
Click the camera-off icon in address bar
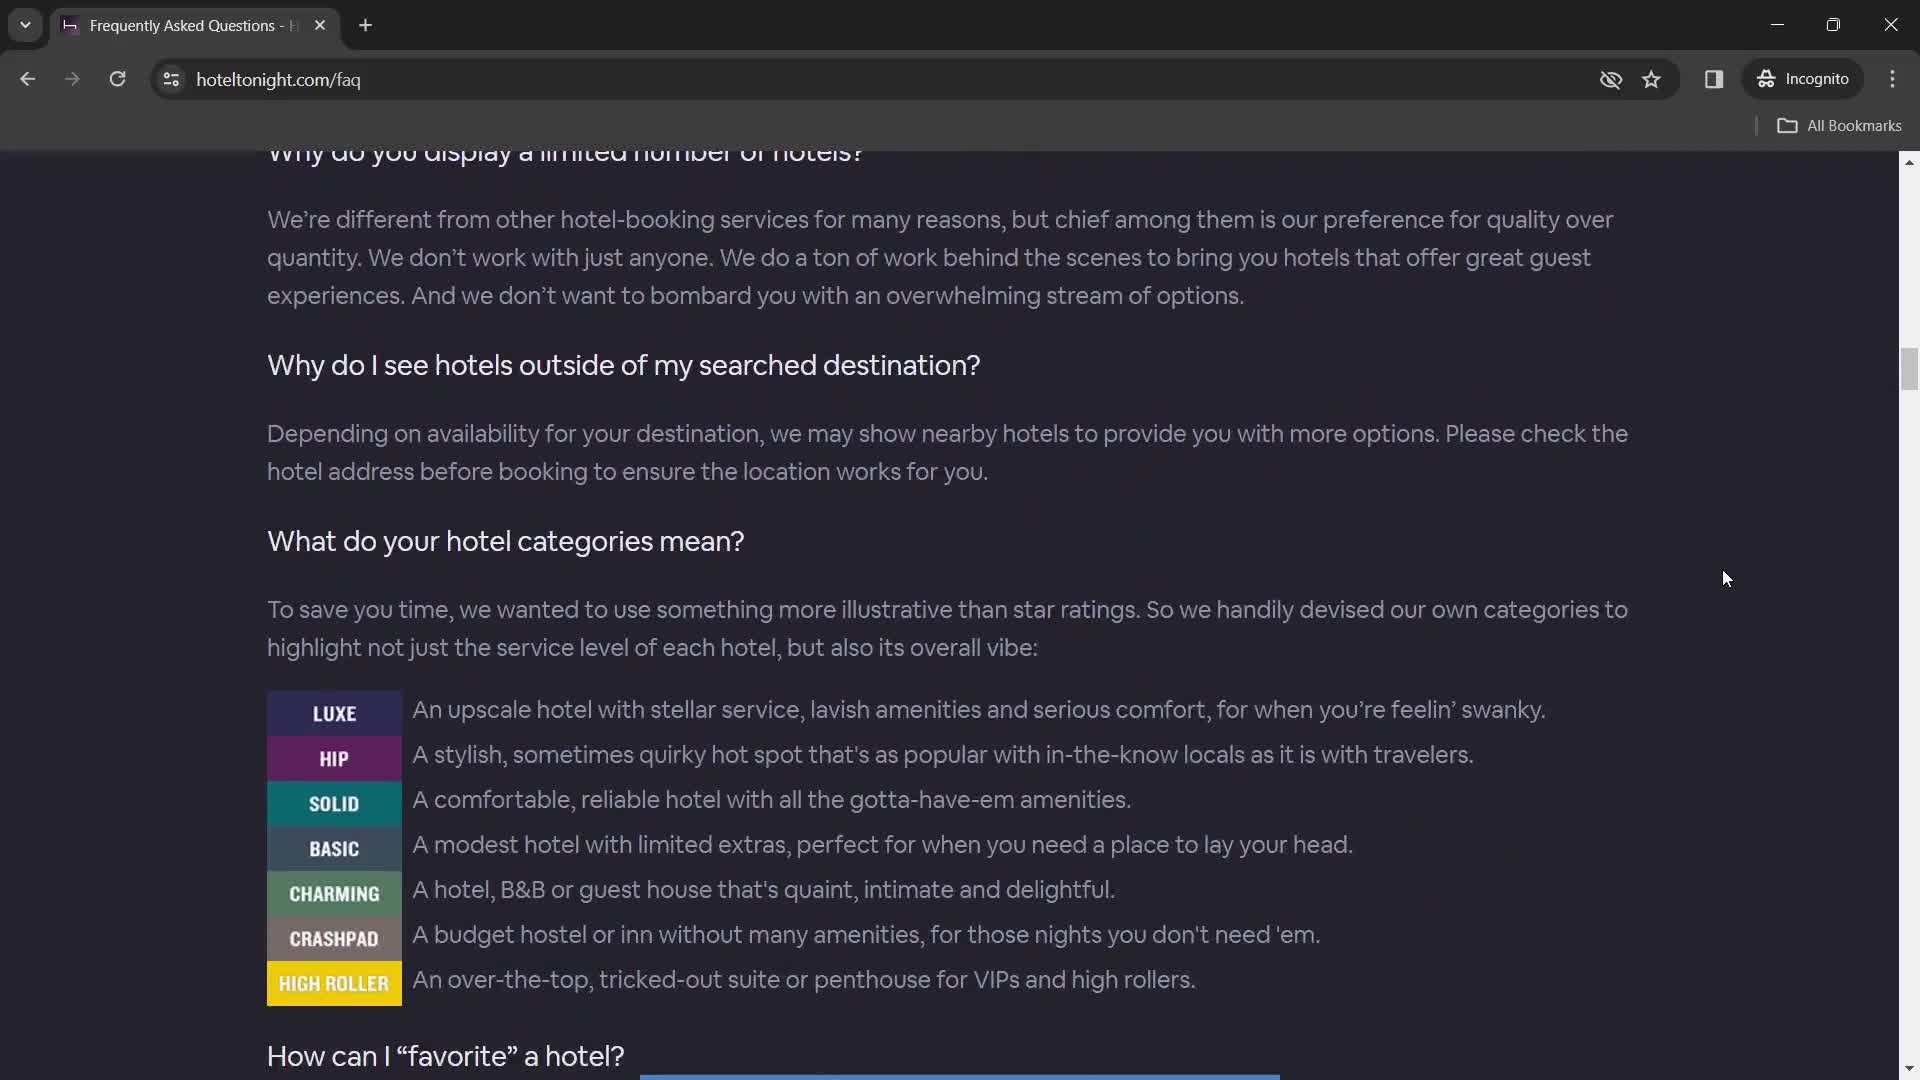coord(1610,79)
